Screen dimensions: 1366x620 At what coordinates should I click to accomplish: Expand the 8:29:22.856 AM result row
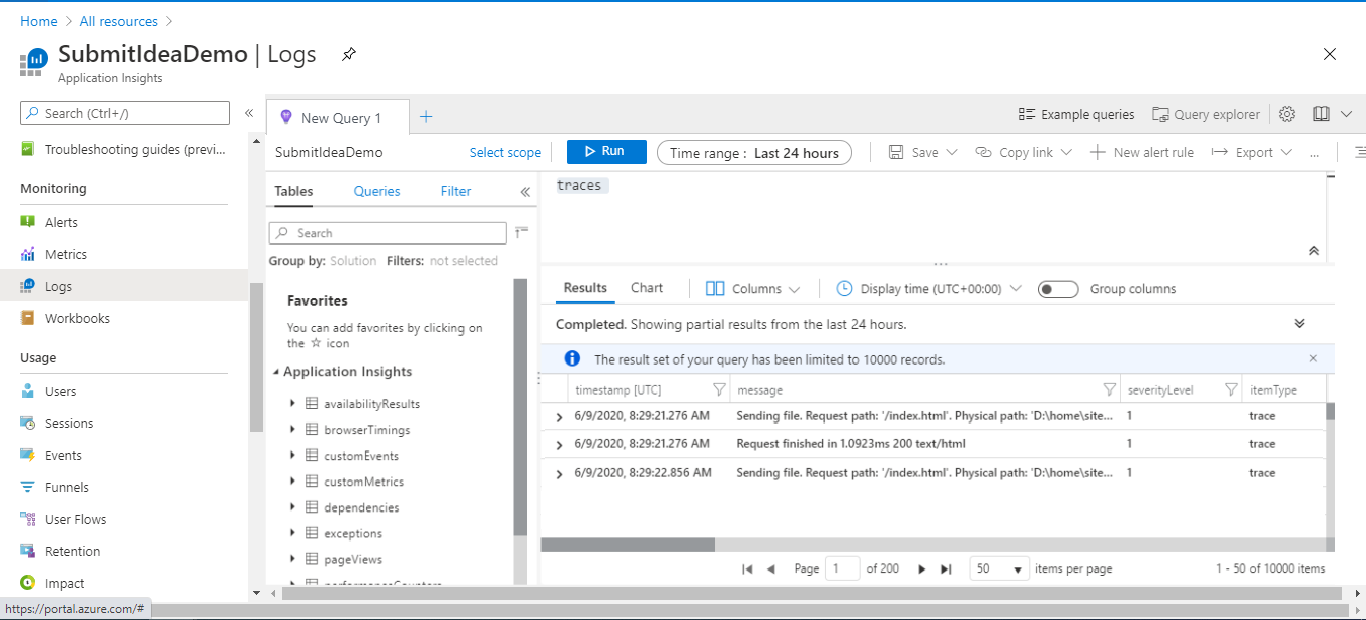click(559, 474)
